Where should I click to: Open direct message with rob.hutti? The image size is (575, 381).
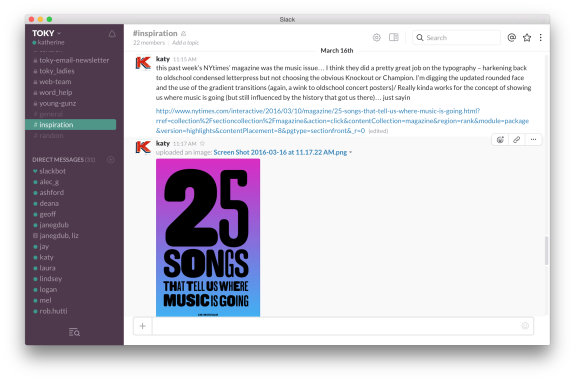[x=54, y=311]
